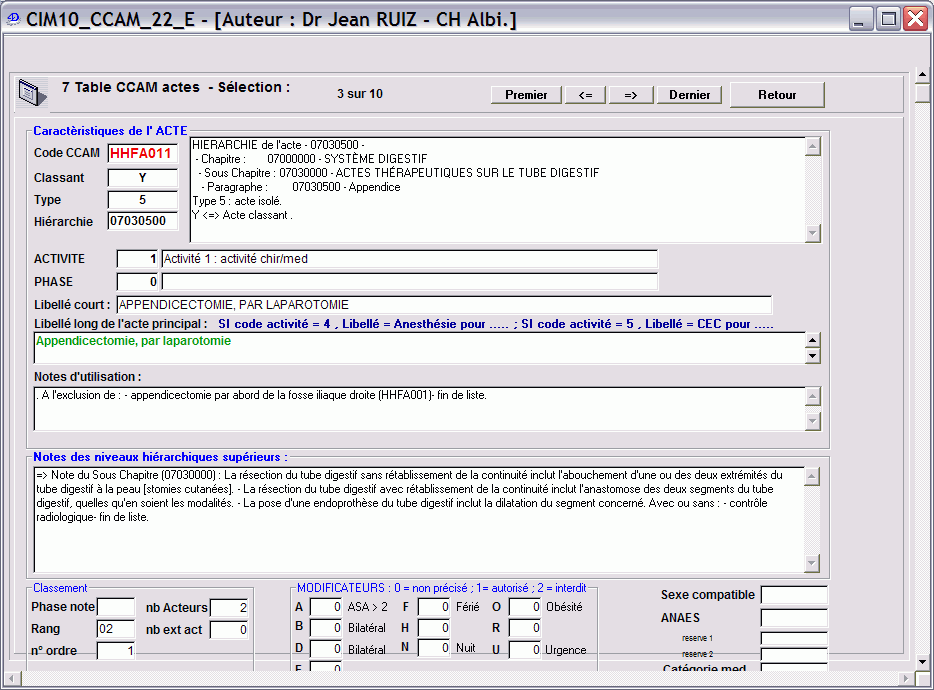Click modifier H field

pos(434,627)
